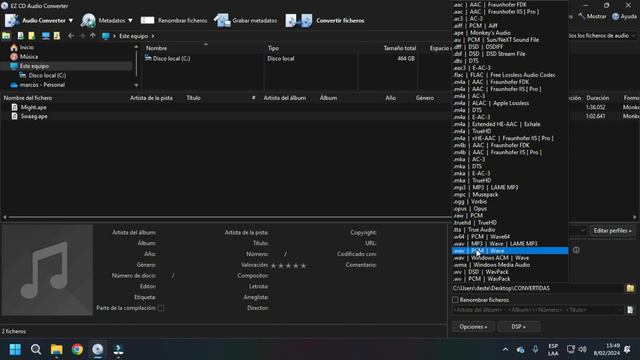
Task: Sort by Nombre del fichero column
Action: (x=28, y=98)
